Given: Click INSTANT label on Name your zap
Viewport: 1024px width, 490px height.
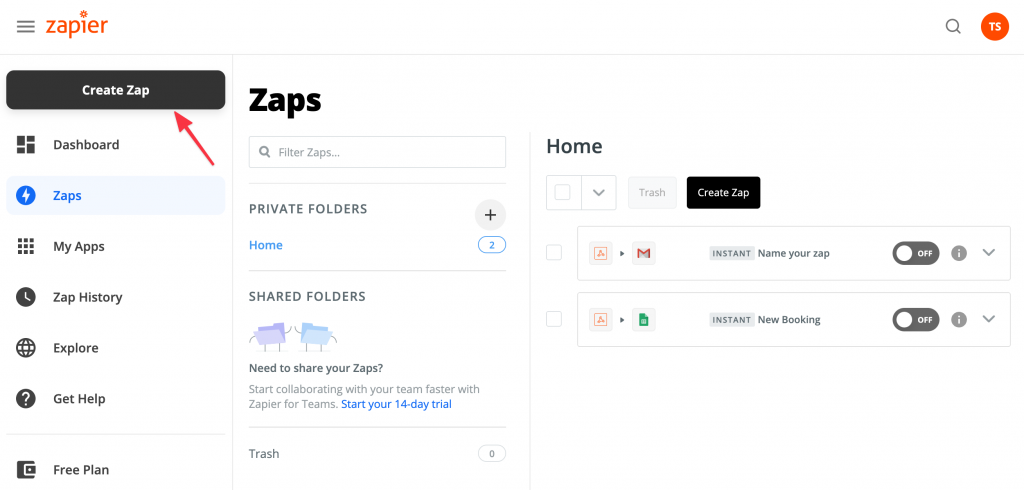Looking at the screenshot, I should pyautogui.click(x=732, y=253).
